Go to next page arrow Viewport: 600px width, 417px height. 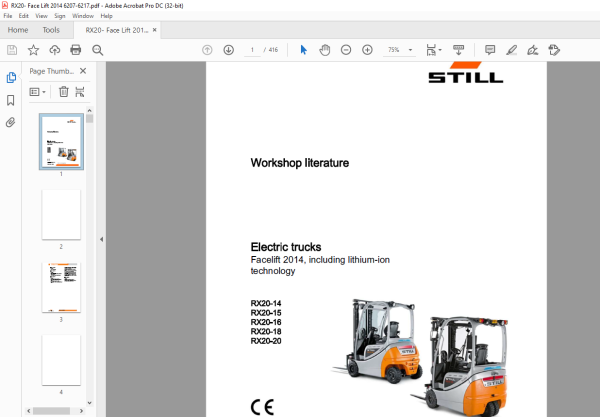(x=228, y=50)
